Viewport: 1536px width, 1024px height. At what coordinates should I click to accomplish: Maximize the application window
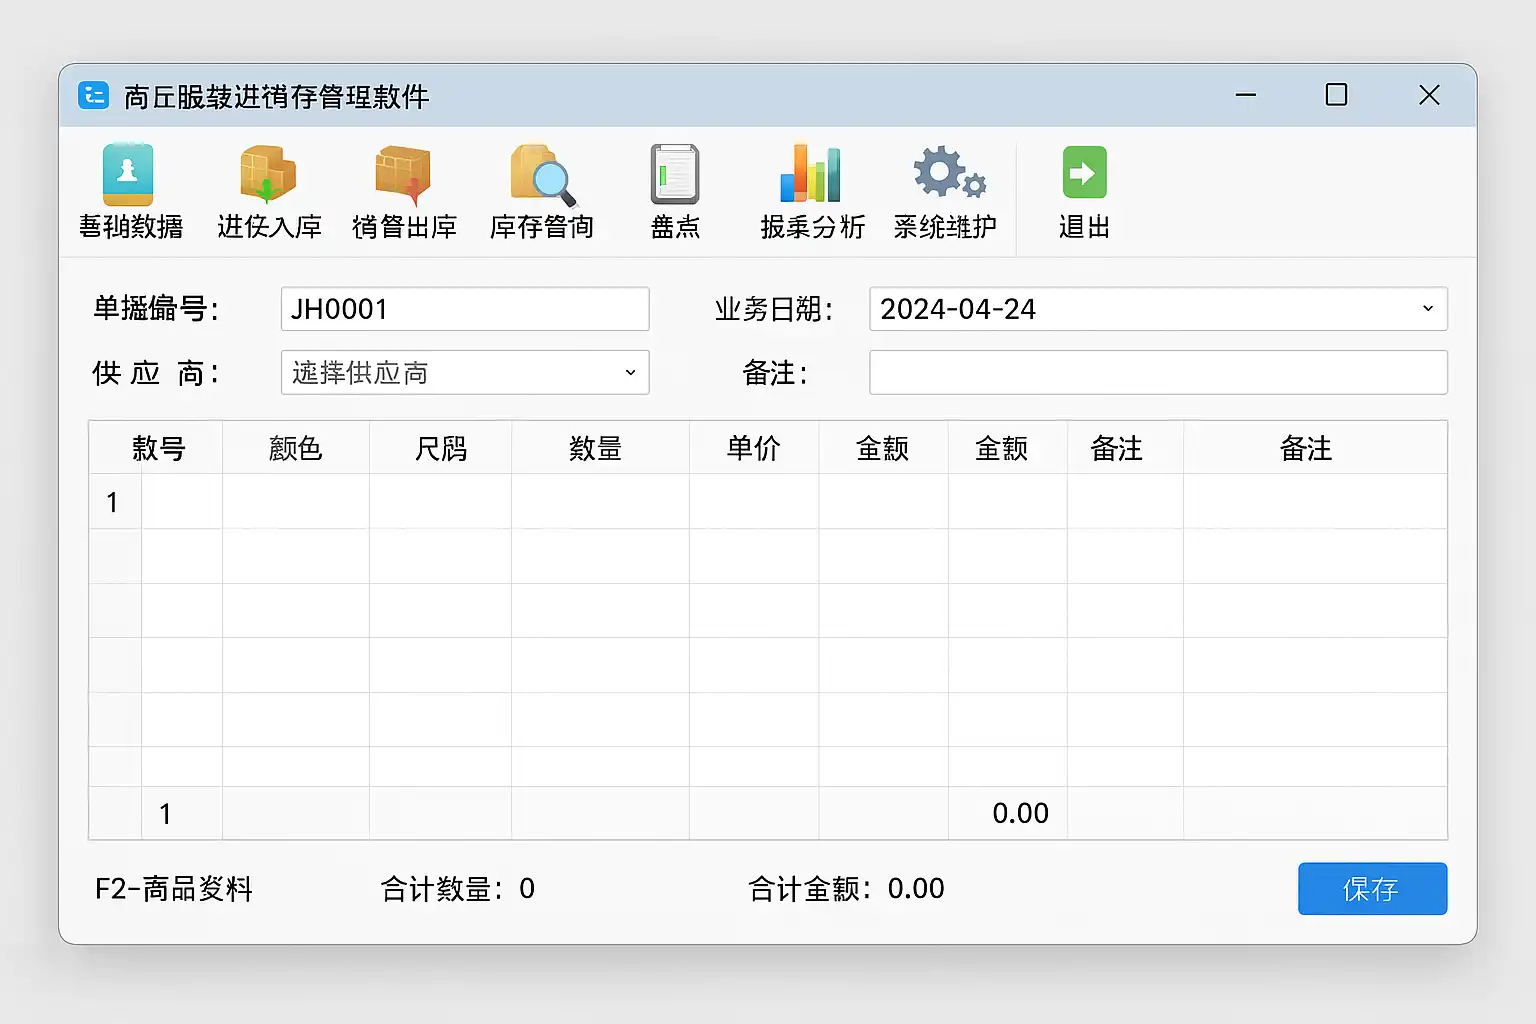tap(1336, 95)
